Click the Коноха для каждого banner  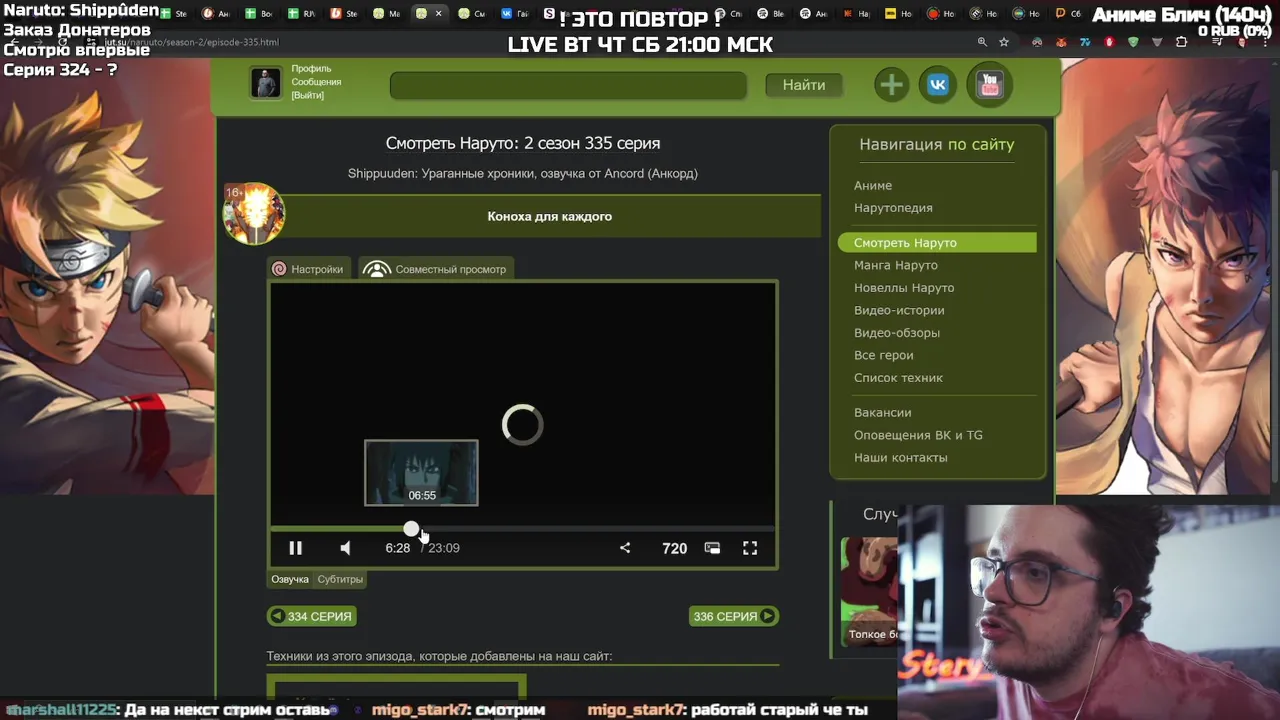pos(550,216)
